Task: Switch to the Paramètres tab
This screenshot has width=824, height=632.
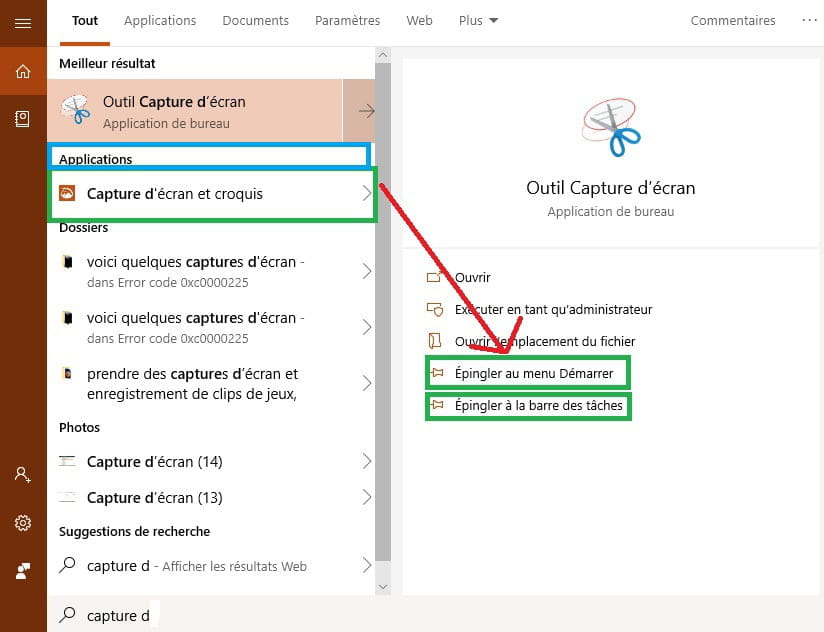Action: click(347, 20)
